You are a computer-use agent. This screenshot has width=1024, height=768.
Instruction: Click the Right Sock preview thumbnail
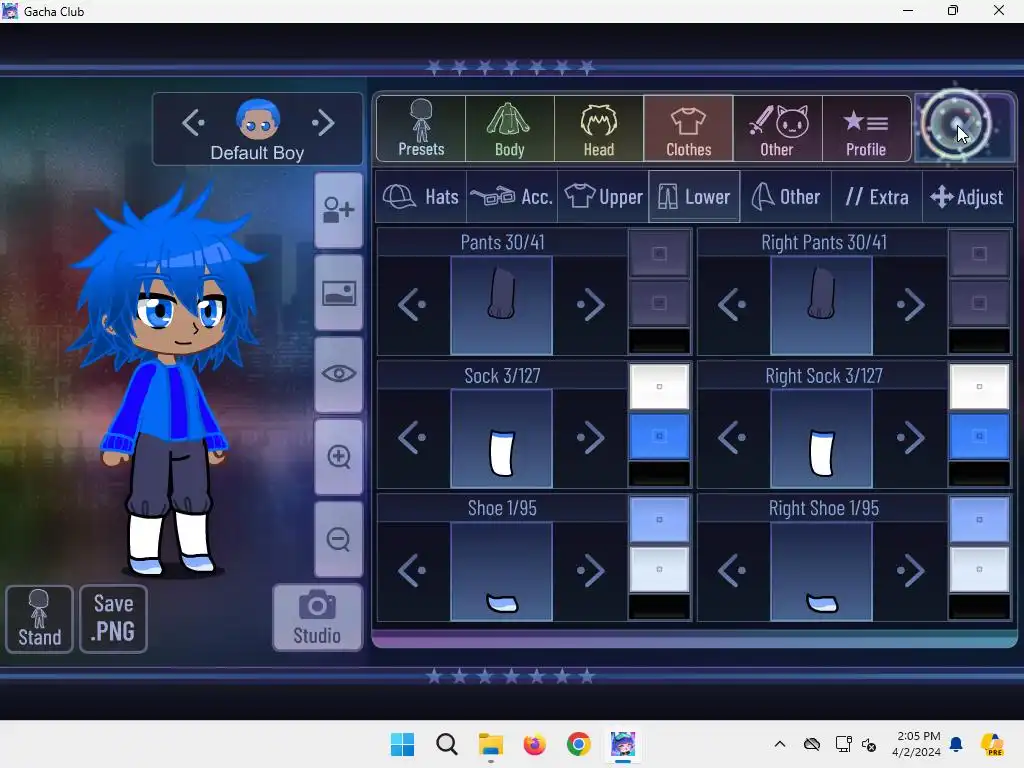coord(822,438)
